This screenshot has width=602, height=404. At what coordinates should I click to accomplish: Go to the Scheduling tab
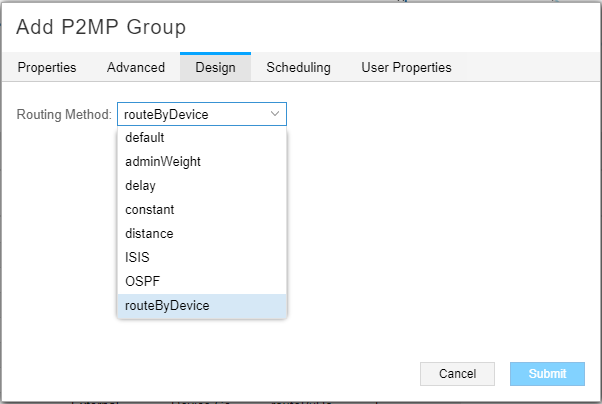point(298,67)
